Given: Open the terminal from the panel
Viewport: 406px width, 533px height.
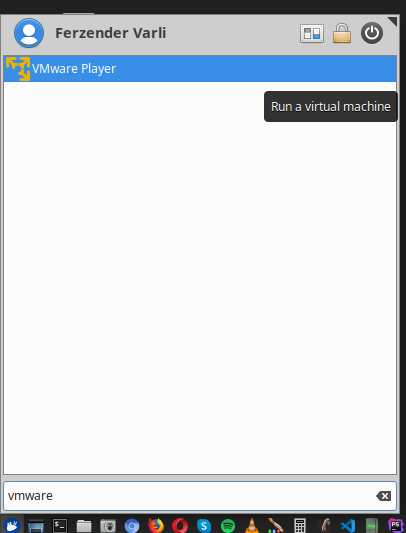Looking at the screenshot, I should (60, 526).
